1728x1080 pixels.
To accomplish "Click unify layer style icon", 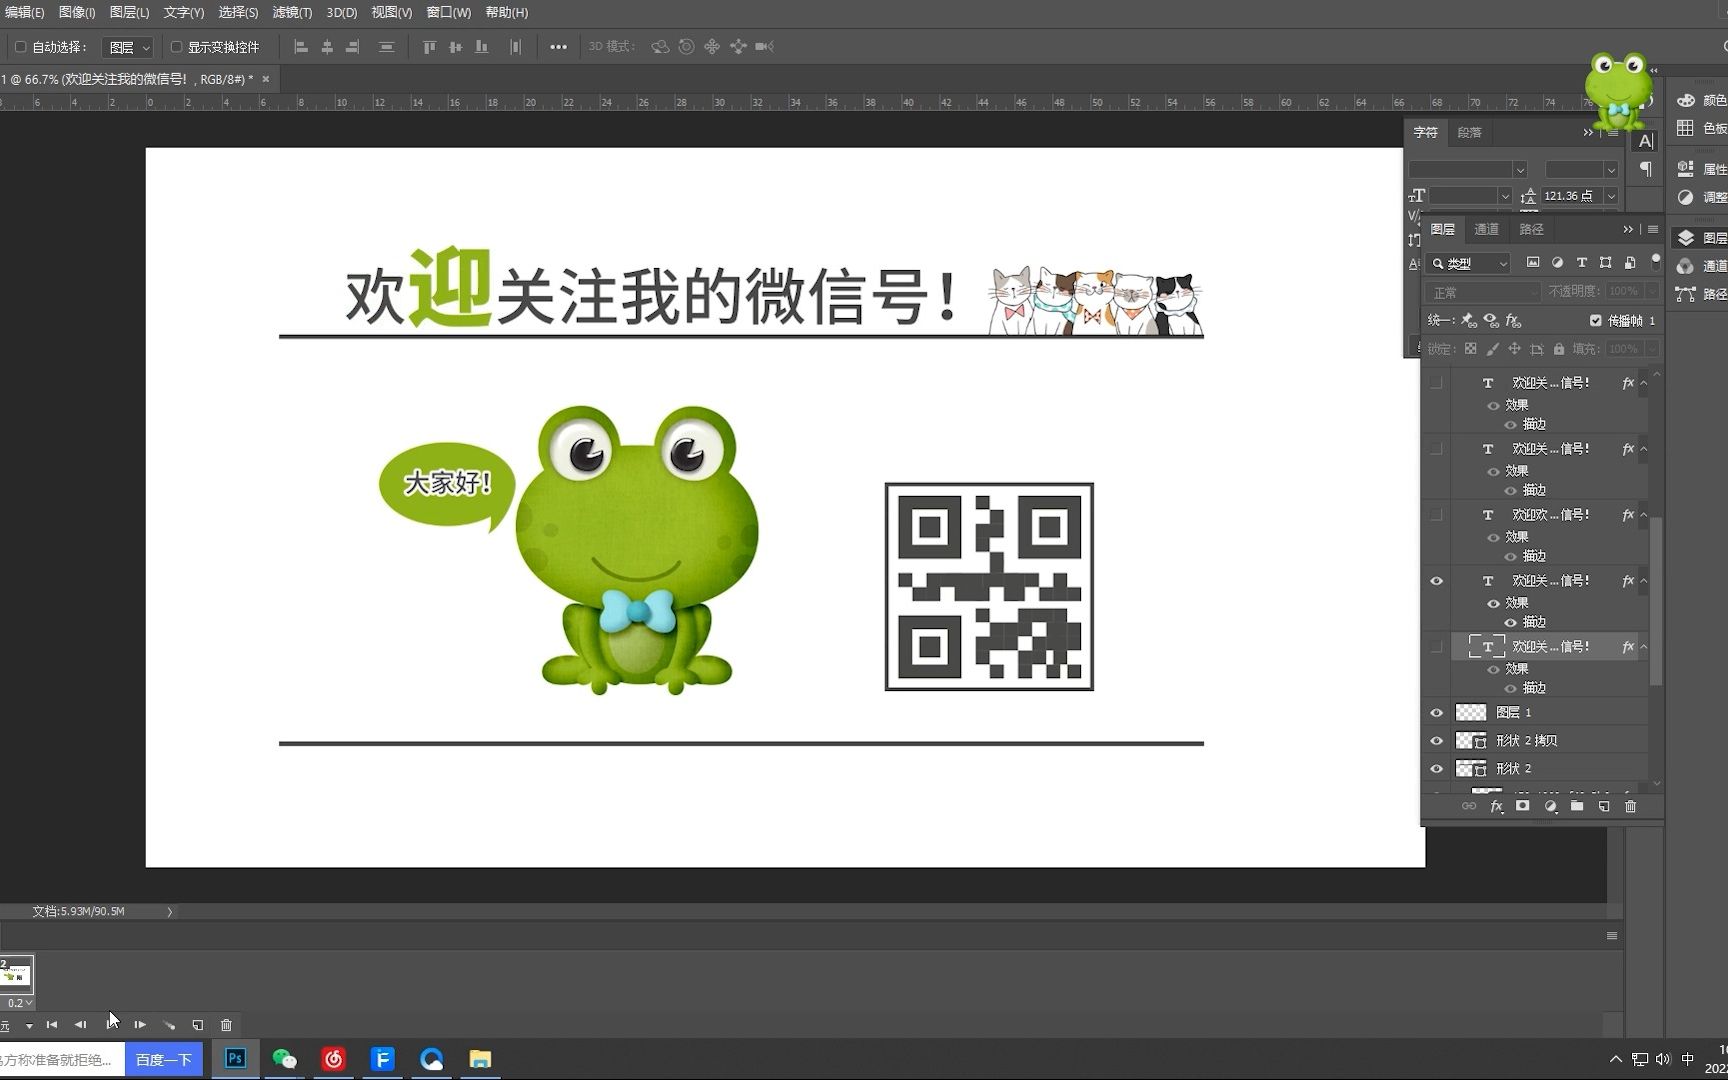I will tap(1513, 321).
